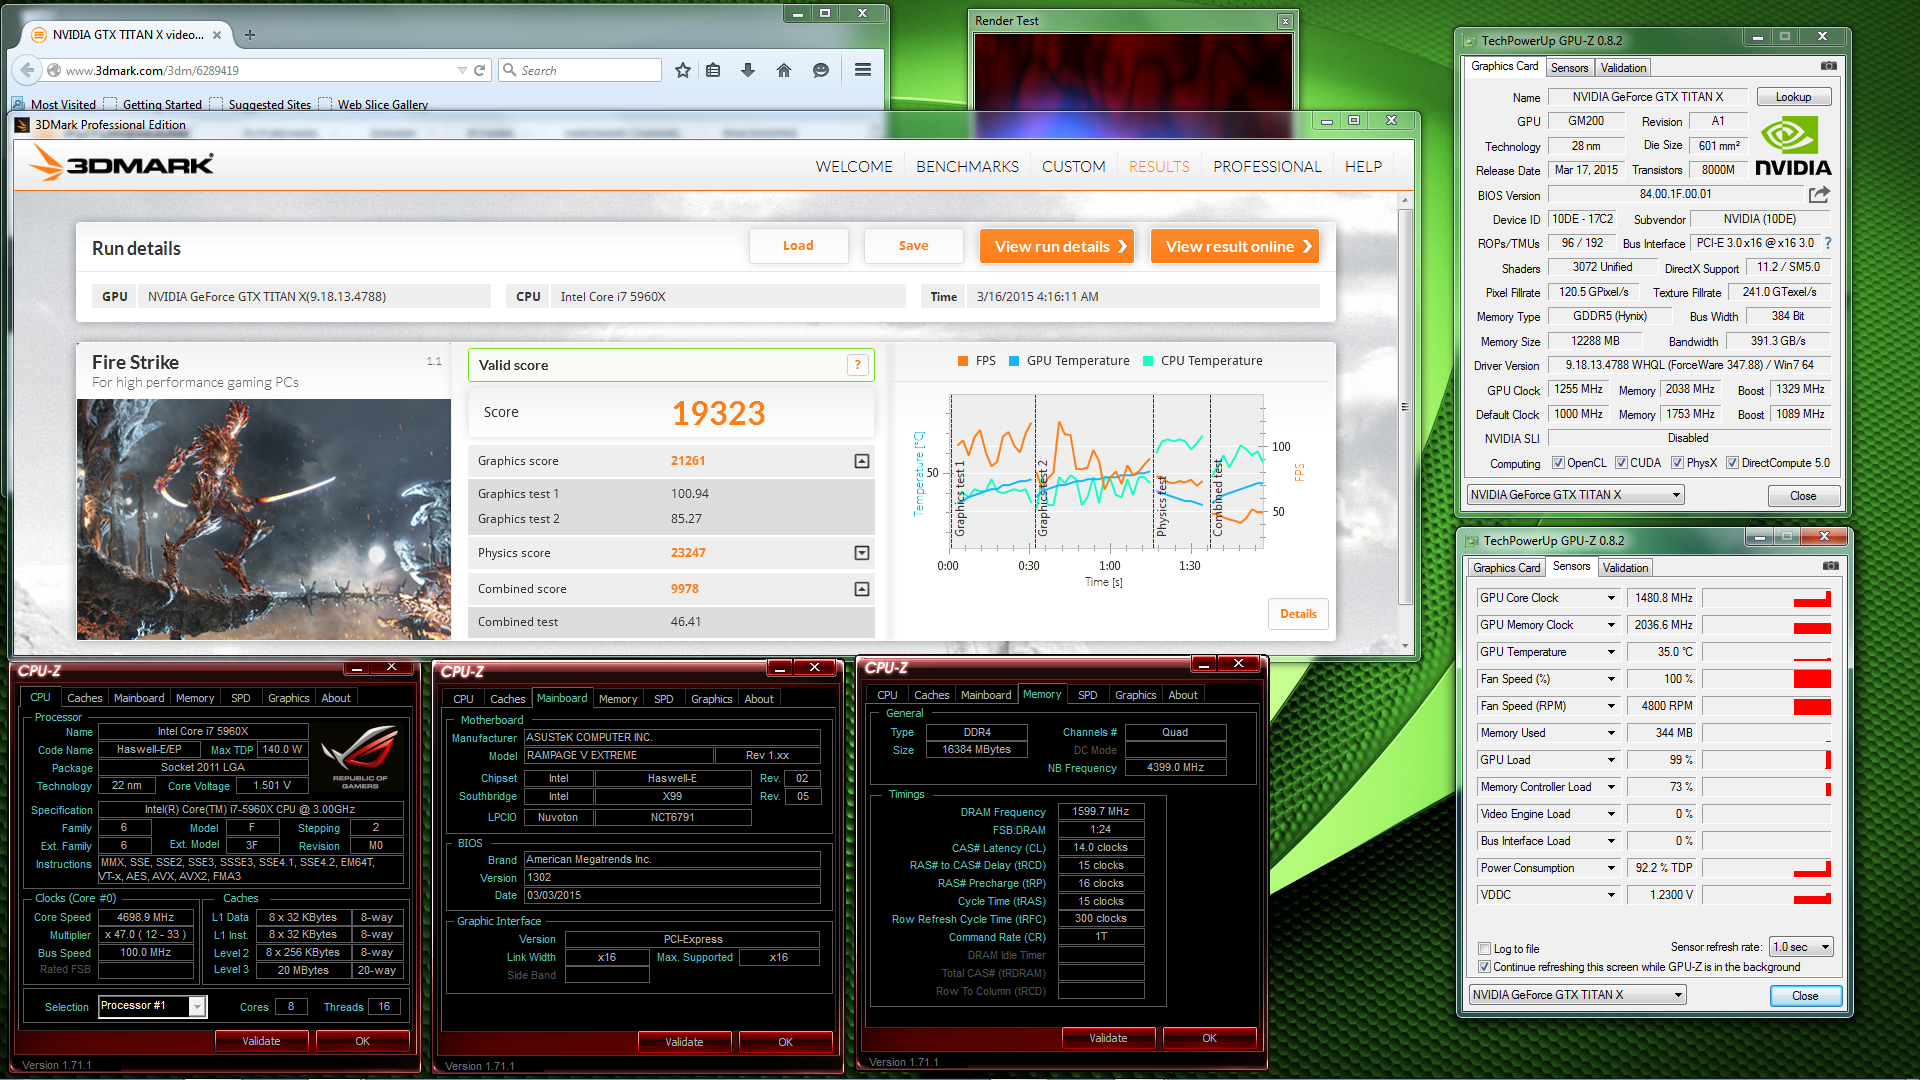Click the bus interface question mark in GPU-Z
Screen dimensions: 1920x1080
click(1828, 243)
